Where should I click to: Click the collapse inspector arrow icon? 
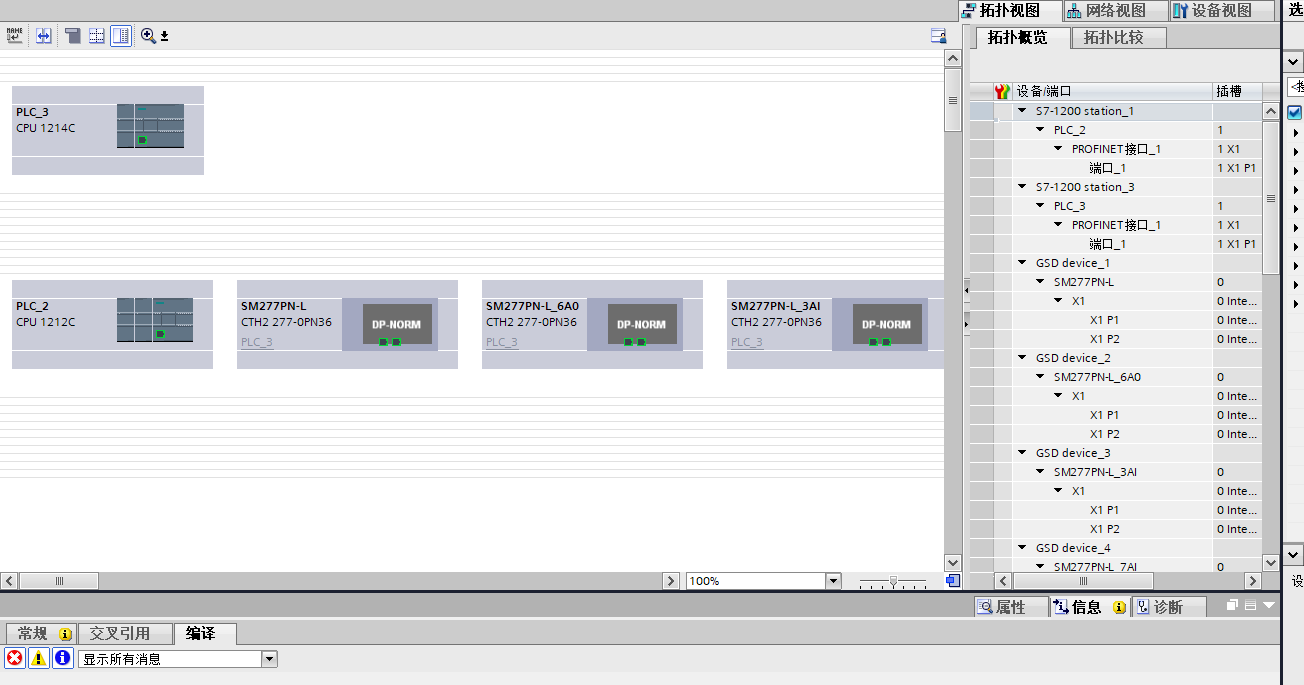click(x=1269, y=606)
